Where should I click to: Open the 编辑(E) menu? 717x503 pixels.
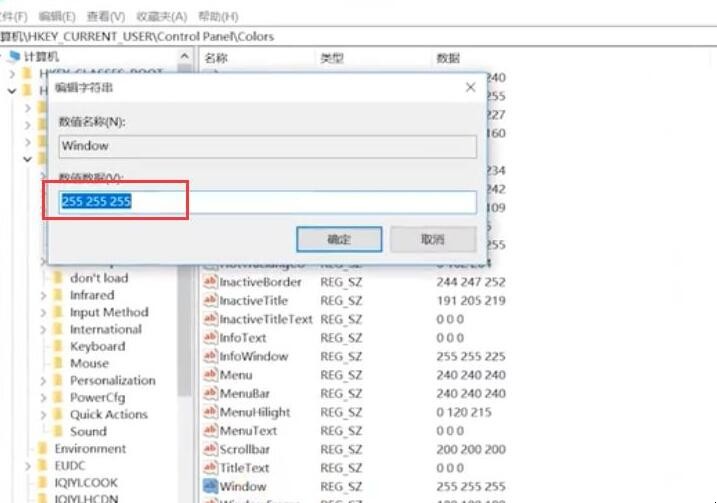click(x=57, y=16)
